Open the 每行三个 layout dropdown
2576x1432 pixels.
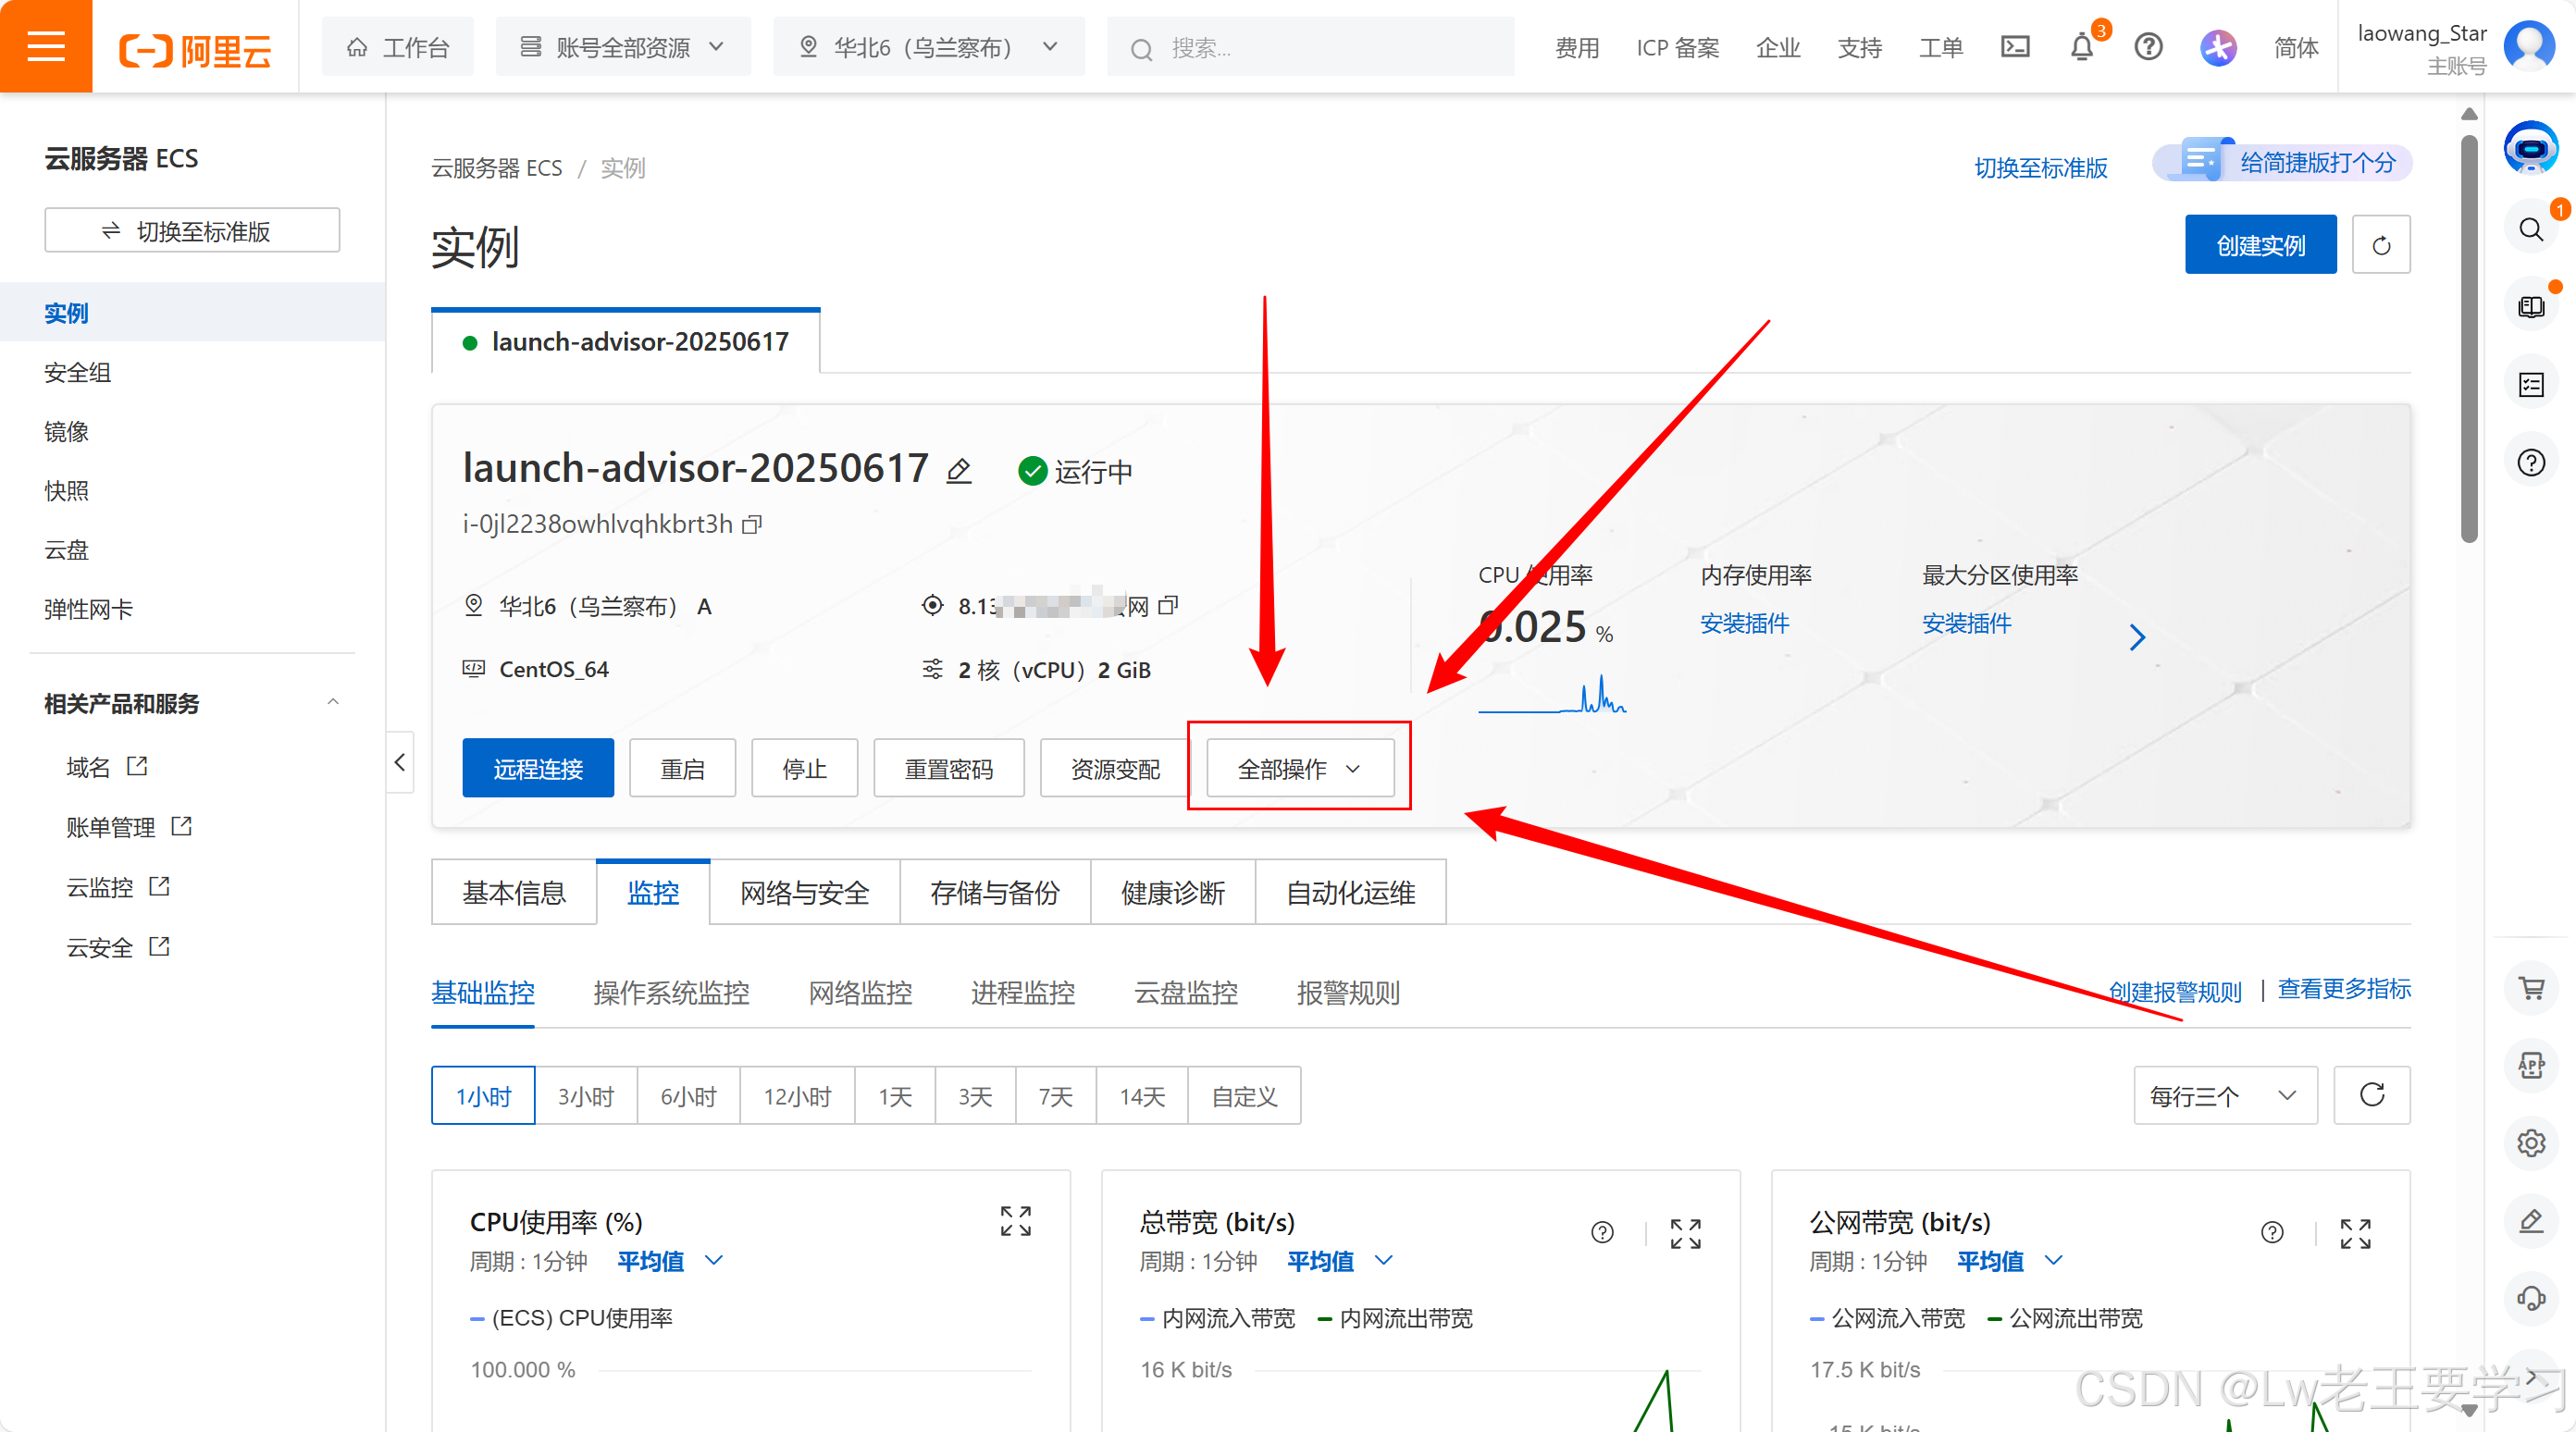pos(2225,1095)
